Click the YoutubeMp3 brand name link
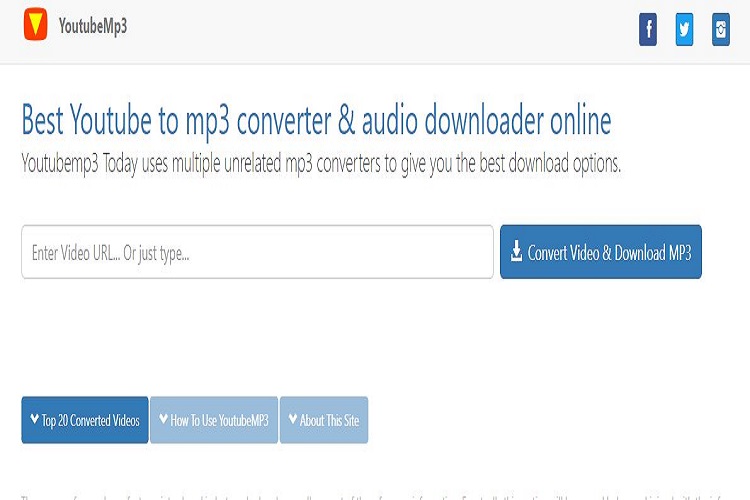The image size is (750, 500). point(93,26)
